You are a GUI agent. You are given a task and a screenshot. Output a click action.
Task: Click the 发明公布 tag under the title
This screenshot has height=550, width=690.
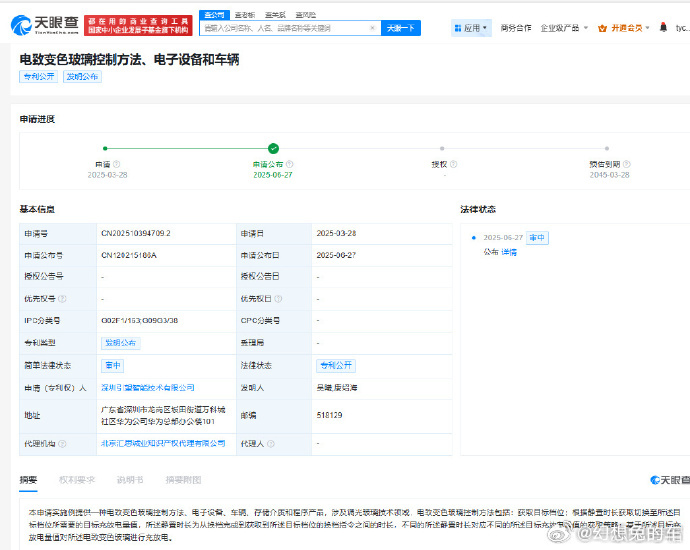tap(82, 77)
